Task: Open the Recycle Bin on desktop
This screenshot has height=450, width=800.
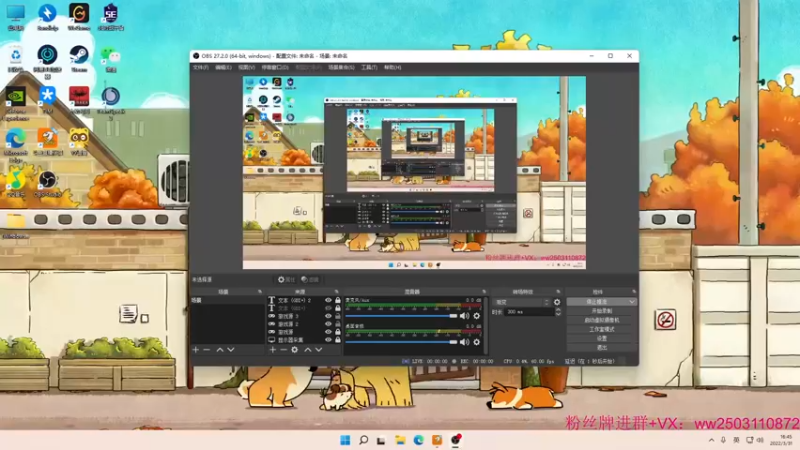Action: 15,58
